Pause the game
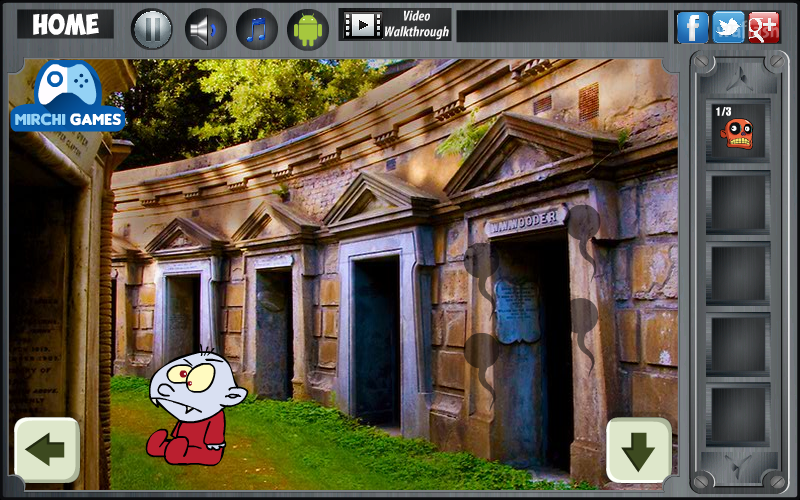The image size is (800, 500). (152, 29)
